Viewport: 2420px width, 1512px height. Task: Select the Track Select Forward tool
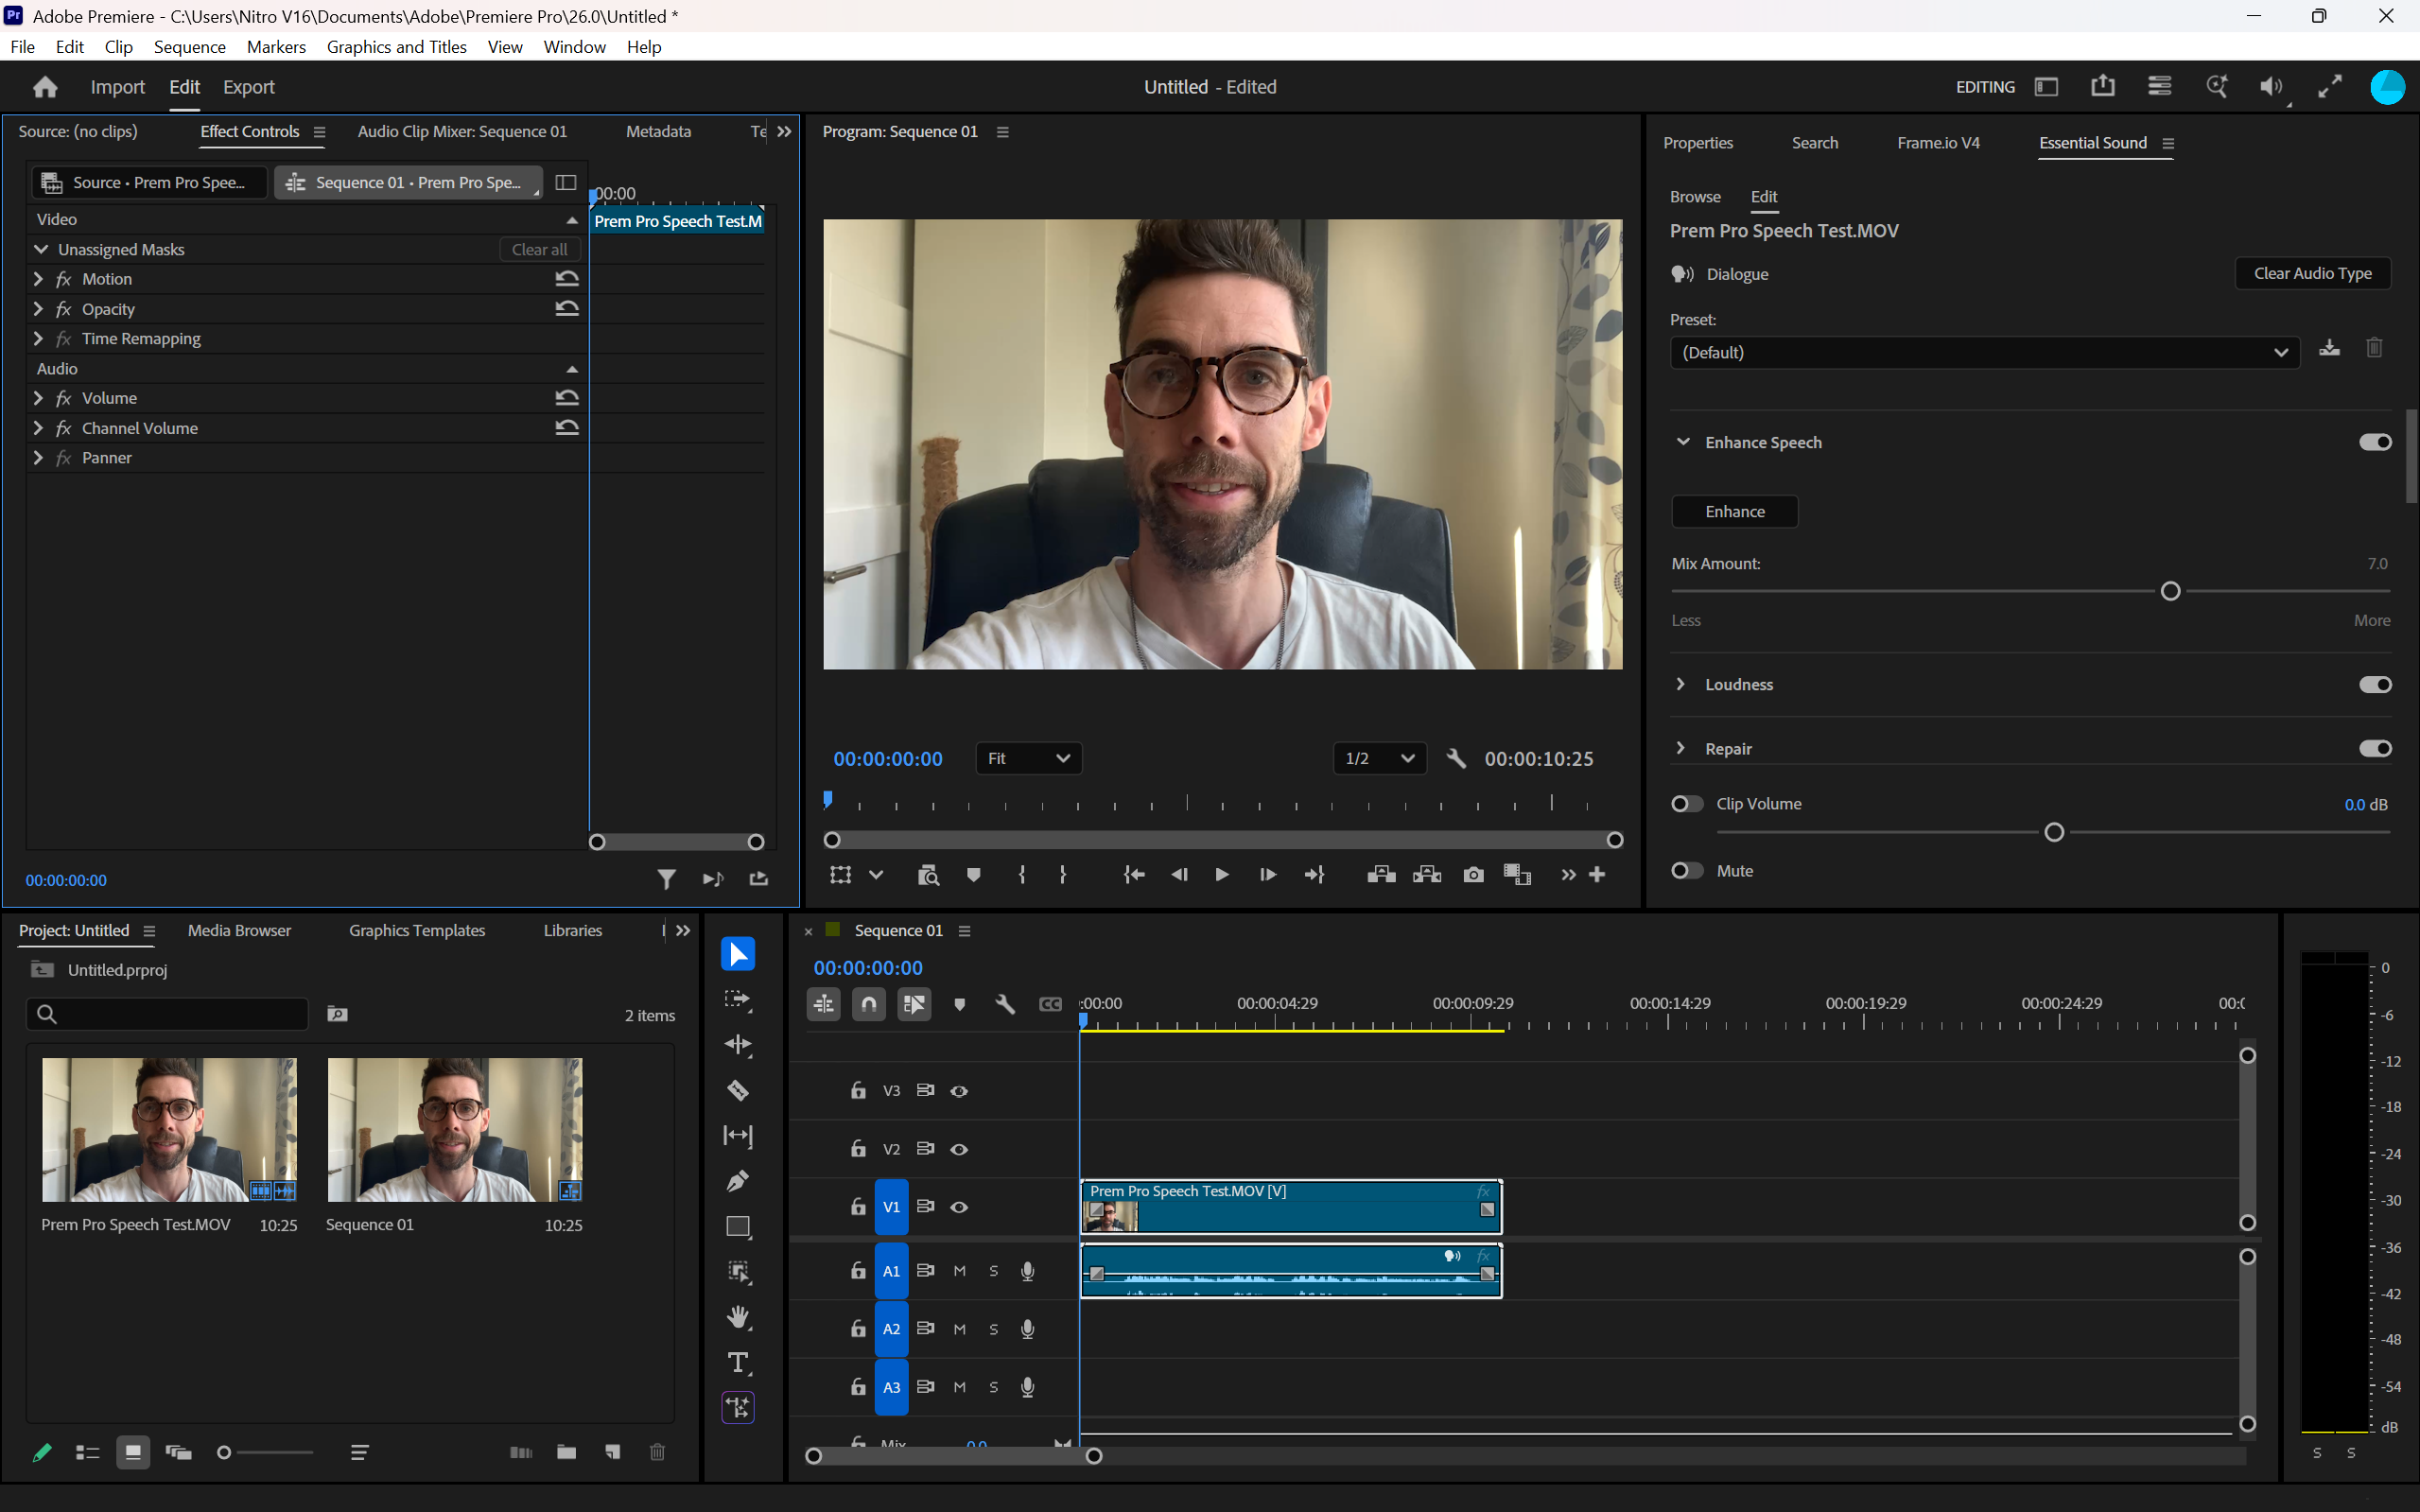(x=738, y=999)
